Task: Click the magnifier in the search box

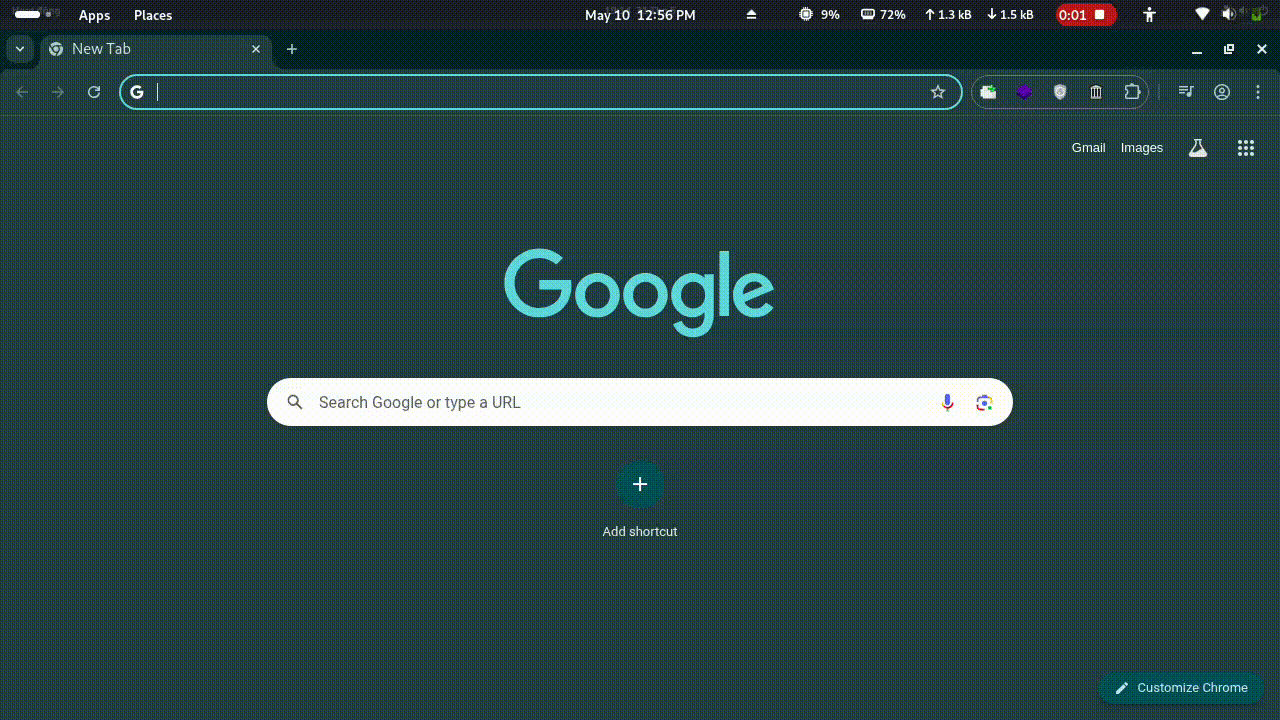Action: (295, 402)
